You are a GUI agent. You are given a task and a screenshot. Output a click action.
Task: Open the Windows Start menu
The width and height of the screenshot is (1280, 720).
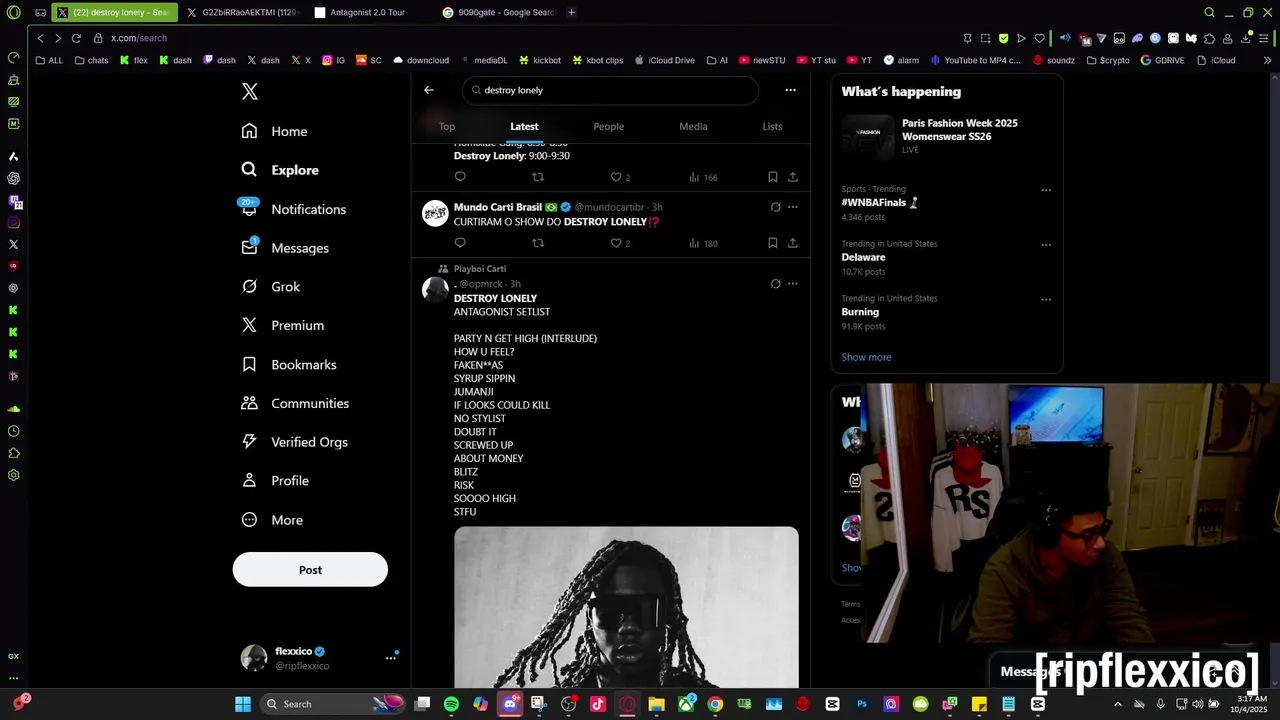(243, 704)
